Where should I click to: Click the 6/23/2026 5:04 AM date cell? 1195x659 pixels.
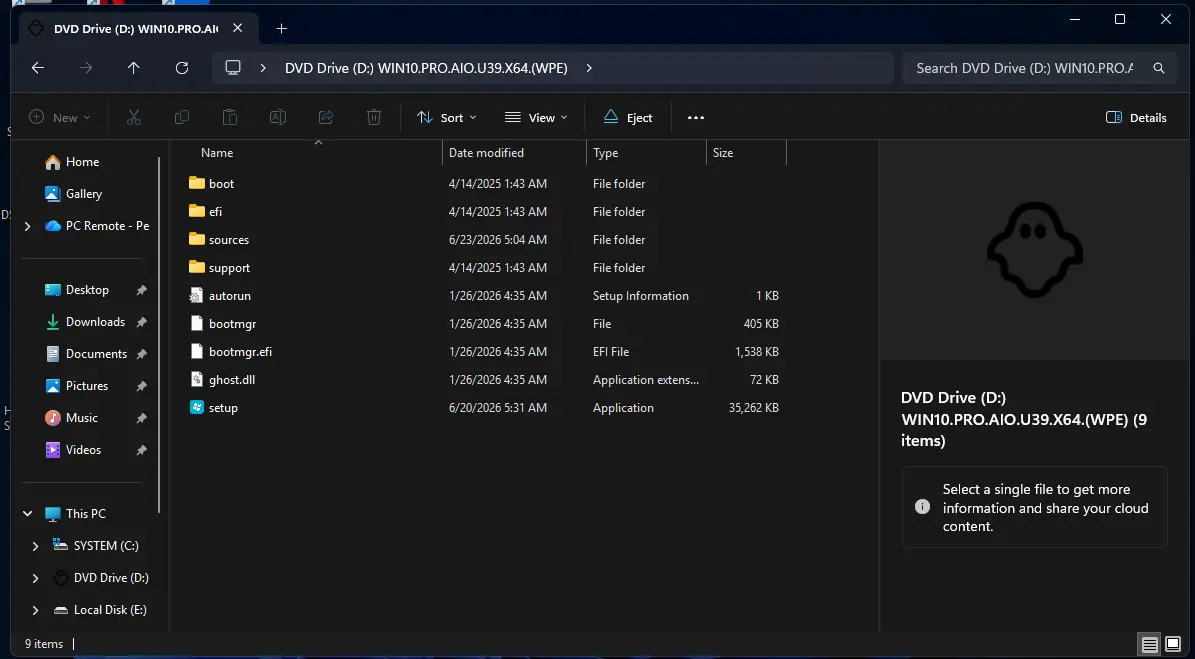[498, 240]
